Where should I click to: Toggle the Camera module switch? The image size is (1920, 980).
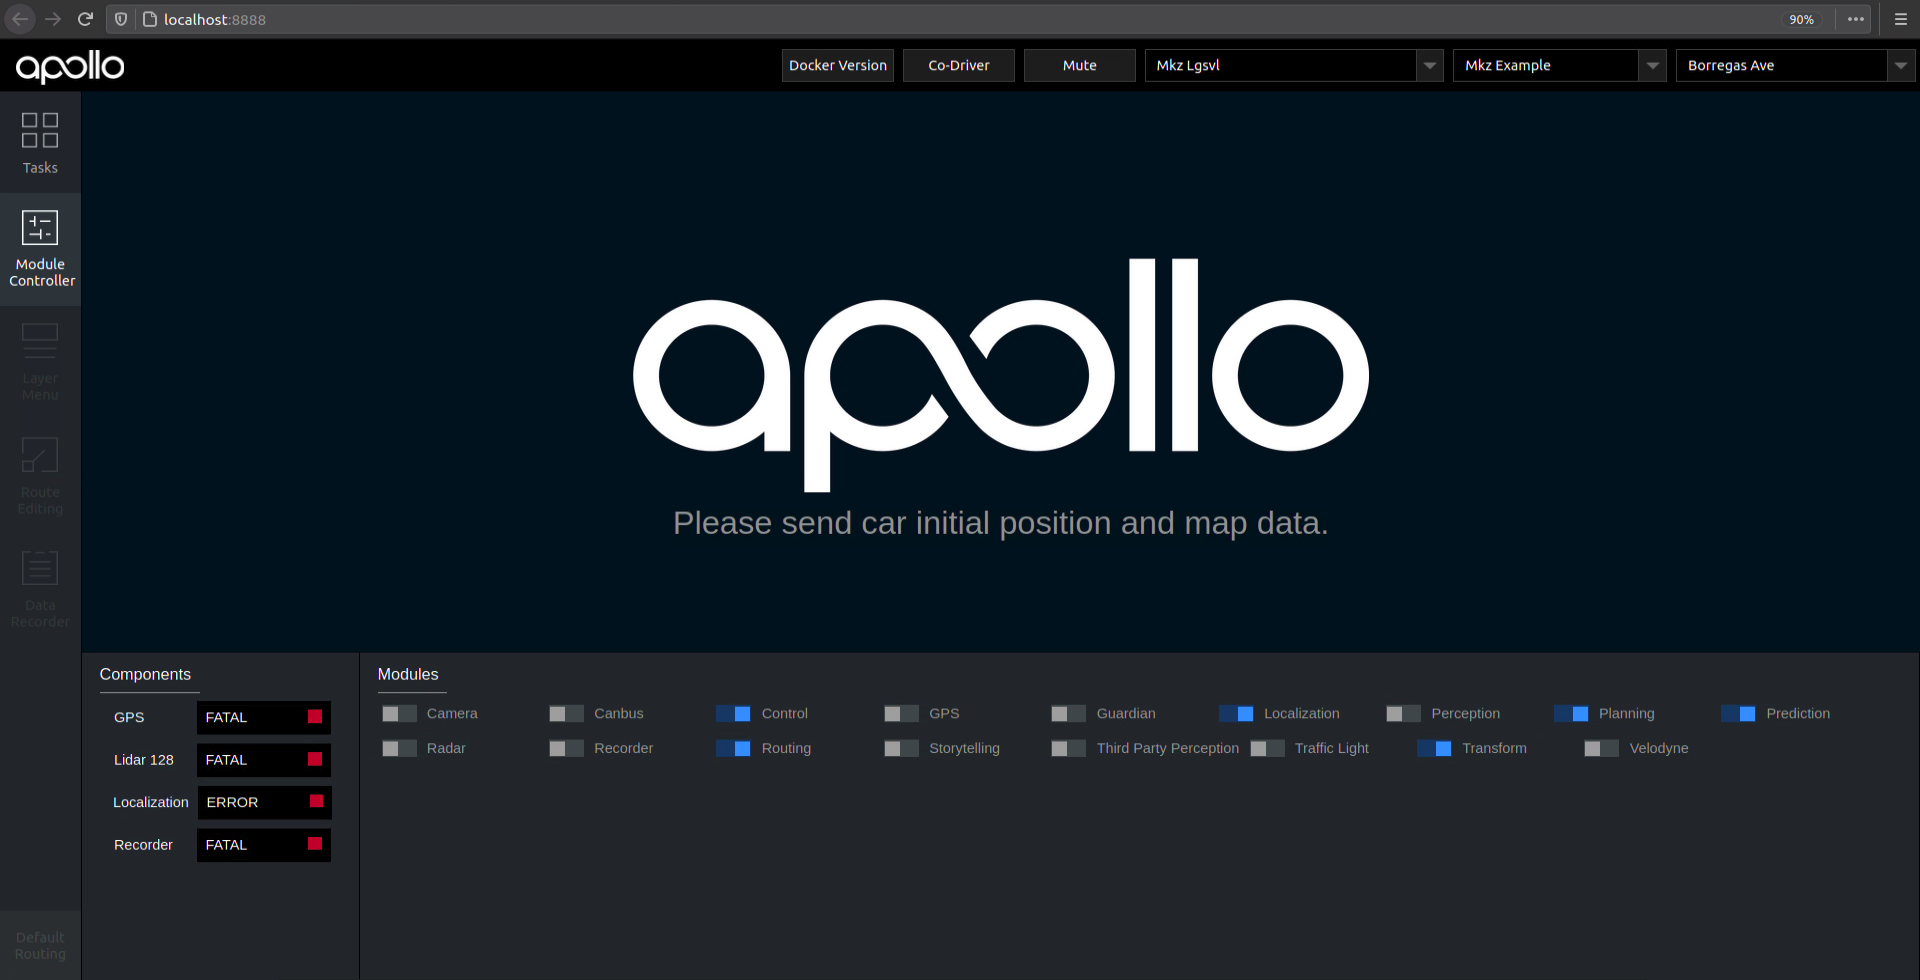pyautogui.click(x=399, y=713)
